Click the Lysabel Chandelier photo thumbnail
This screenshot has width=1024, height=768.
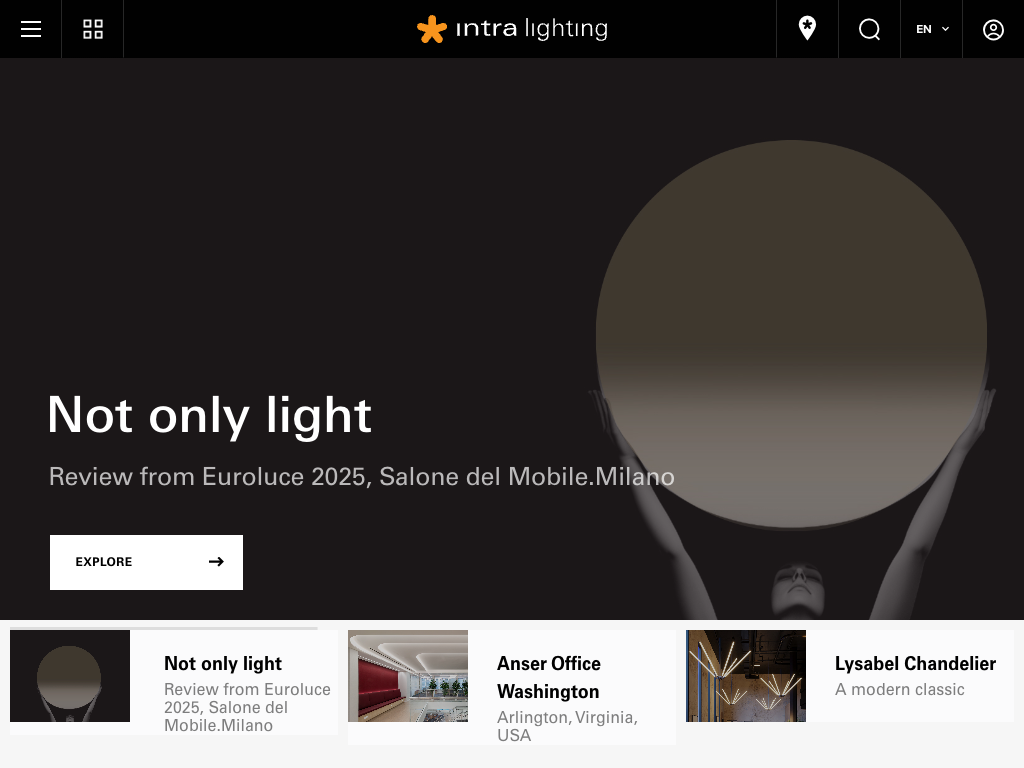point(746,676)
